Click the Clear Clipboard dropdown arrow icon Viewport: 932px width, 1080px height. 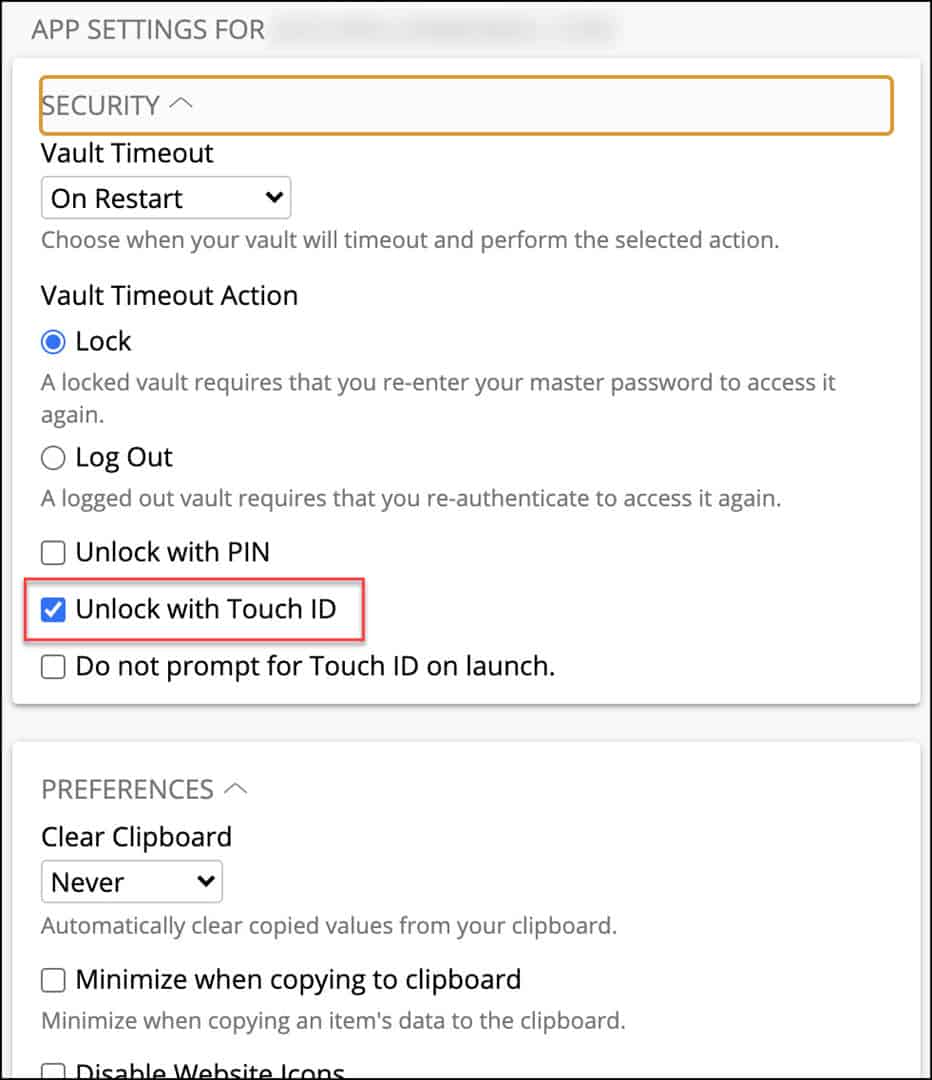(x=205, y=882)
